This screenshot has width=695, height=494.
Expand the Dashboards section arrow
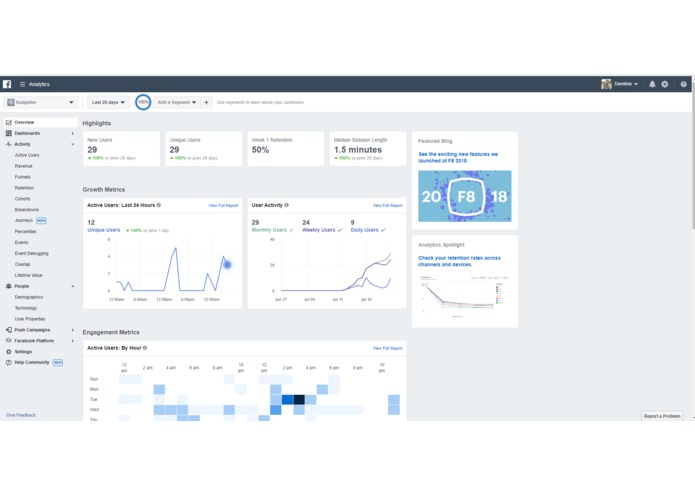73,133
